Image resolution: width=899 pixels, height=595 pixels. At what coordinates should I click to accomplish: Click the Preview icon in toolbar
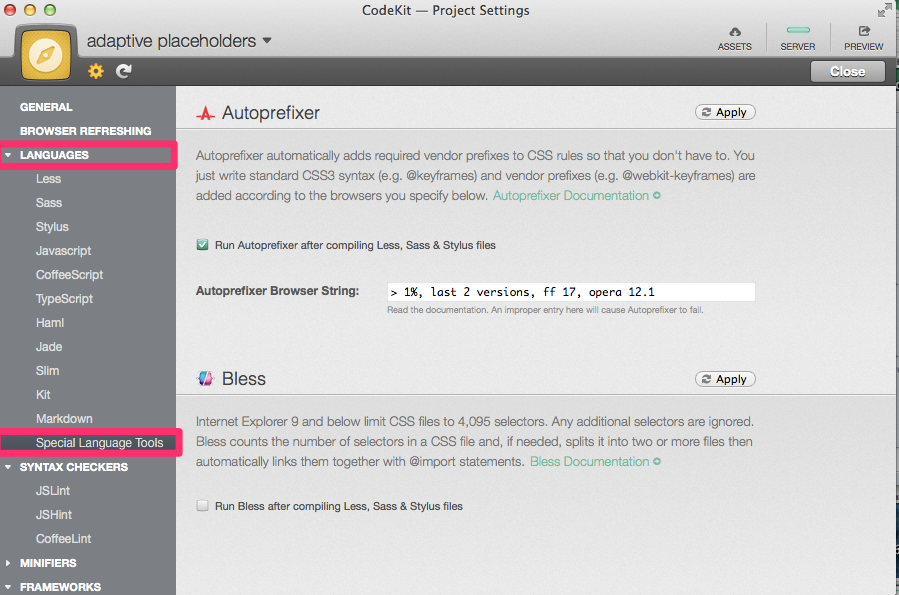click(863, 33)
